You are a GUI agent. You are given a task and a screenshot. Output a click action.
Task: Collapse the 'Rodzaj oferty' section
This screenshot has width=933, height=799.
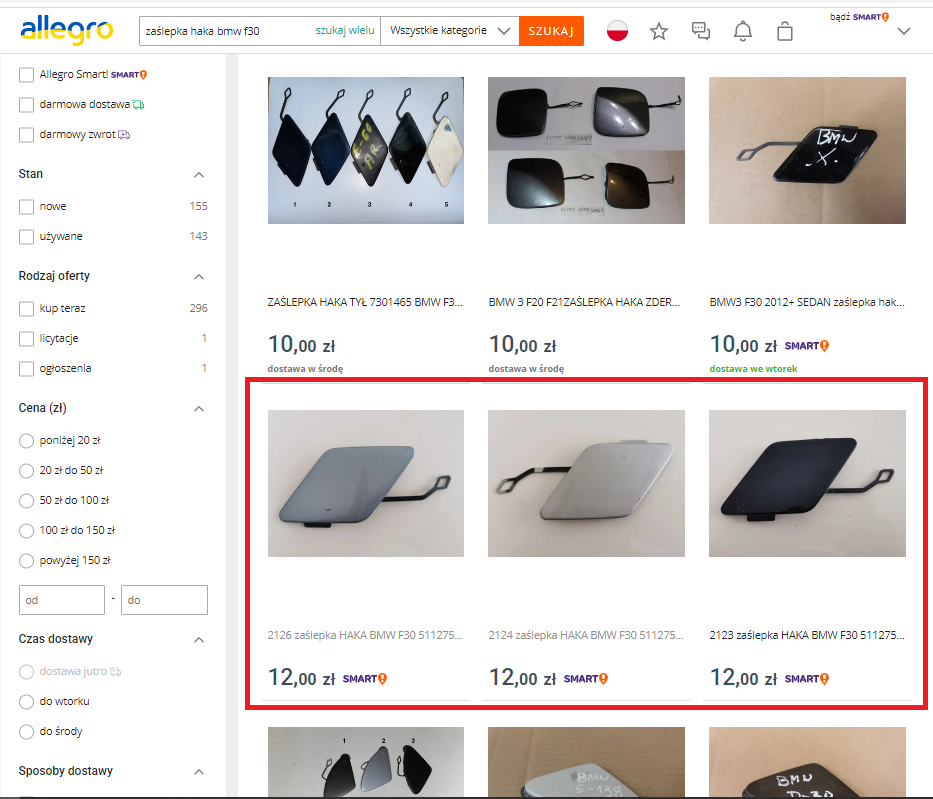click(199, 277)
